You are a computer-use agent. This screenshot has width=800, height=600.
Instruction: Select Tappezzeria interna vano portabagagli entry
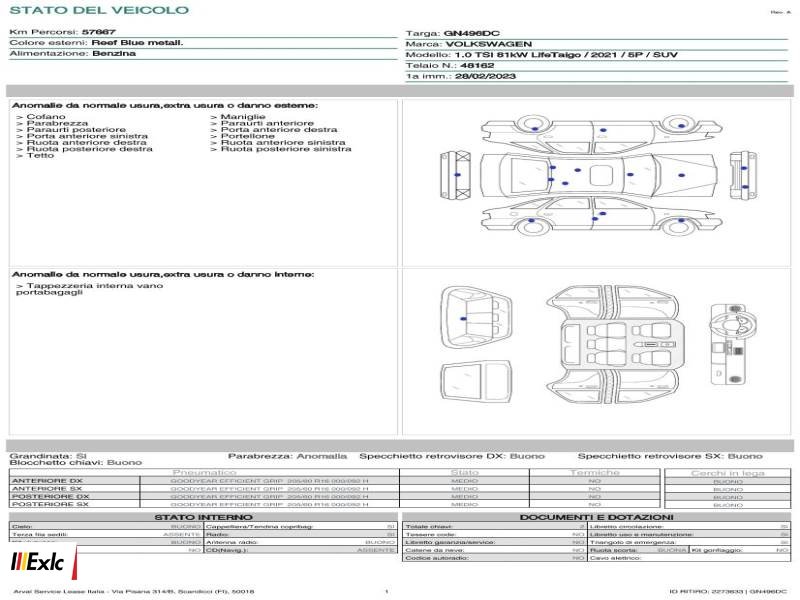click(90, 289)
